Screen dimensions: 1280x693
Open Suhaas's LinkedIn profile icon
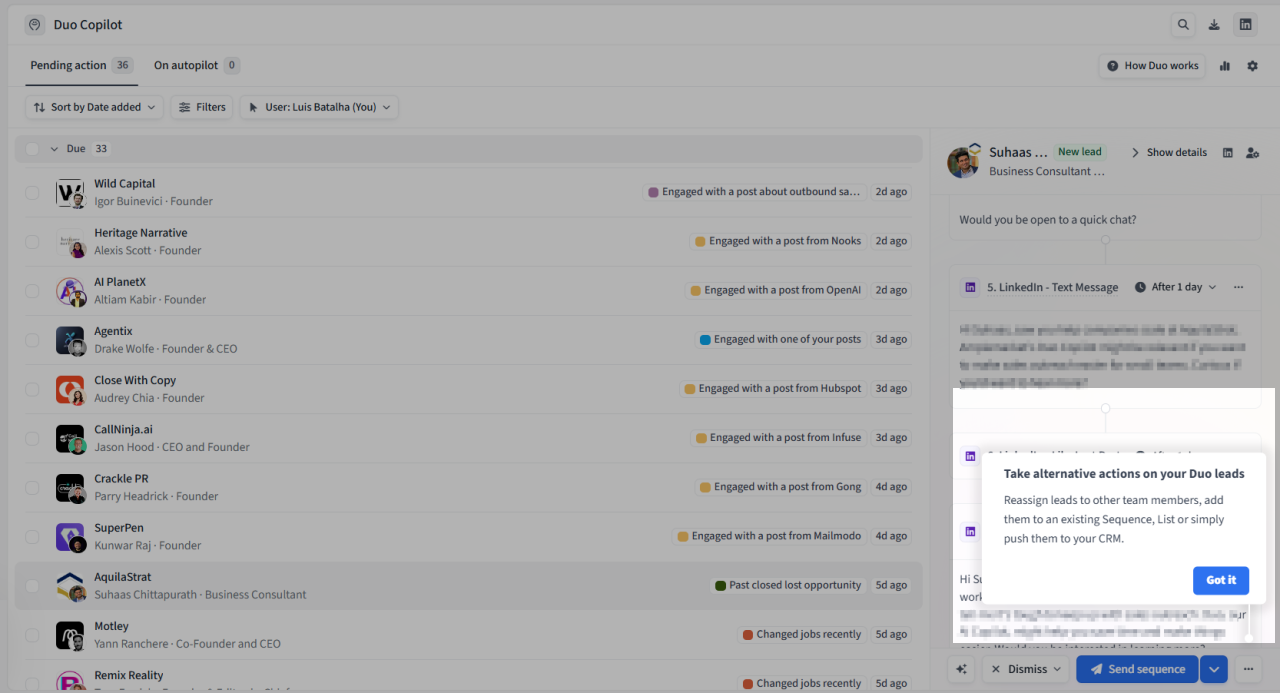click(1228, 152)
